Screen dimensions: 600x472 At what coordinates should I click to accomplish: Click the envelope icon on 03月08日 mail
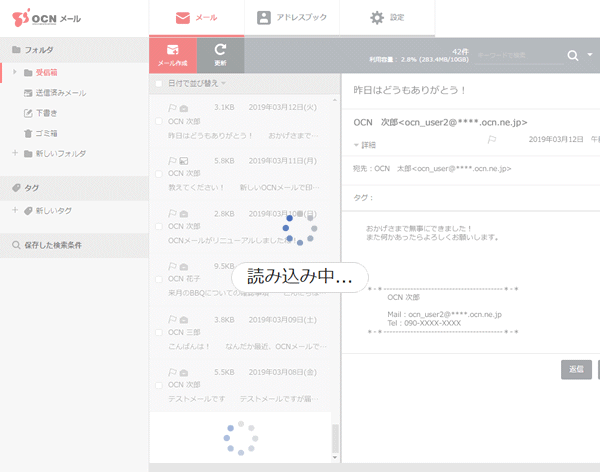pos(184,372)
